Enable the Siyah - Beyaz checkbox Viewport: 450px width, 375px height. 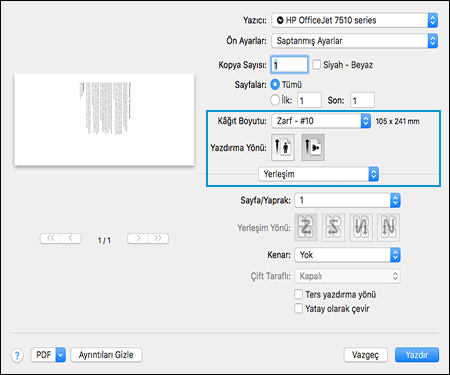pyautogui.click(x=316, y=64)
